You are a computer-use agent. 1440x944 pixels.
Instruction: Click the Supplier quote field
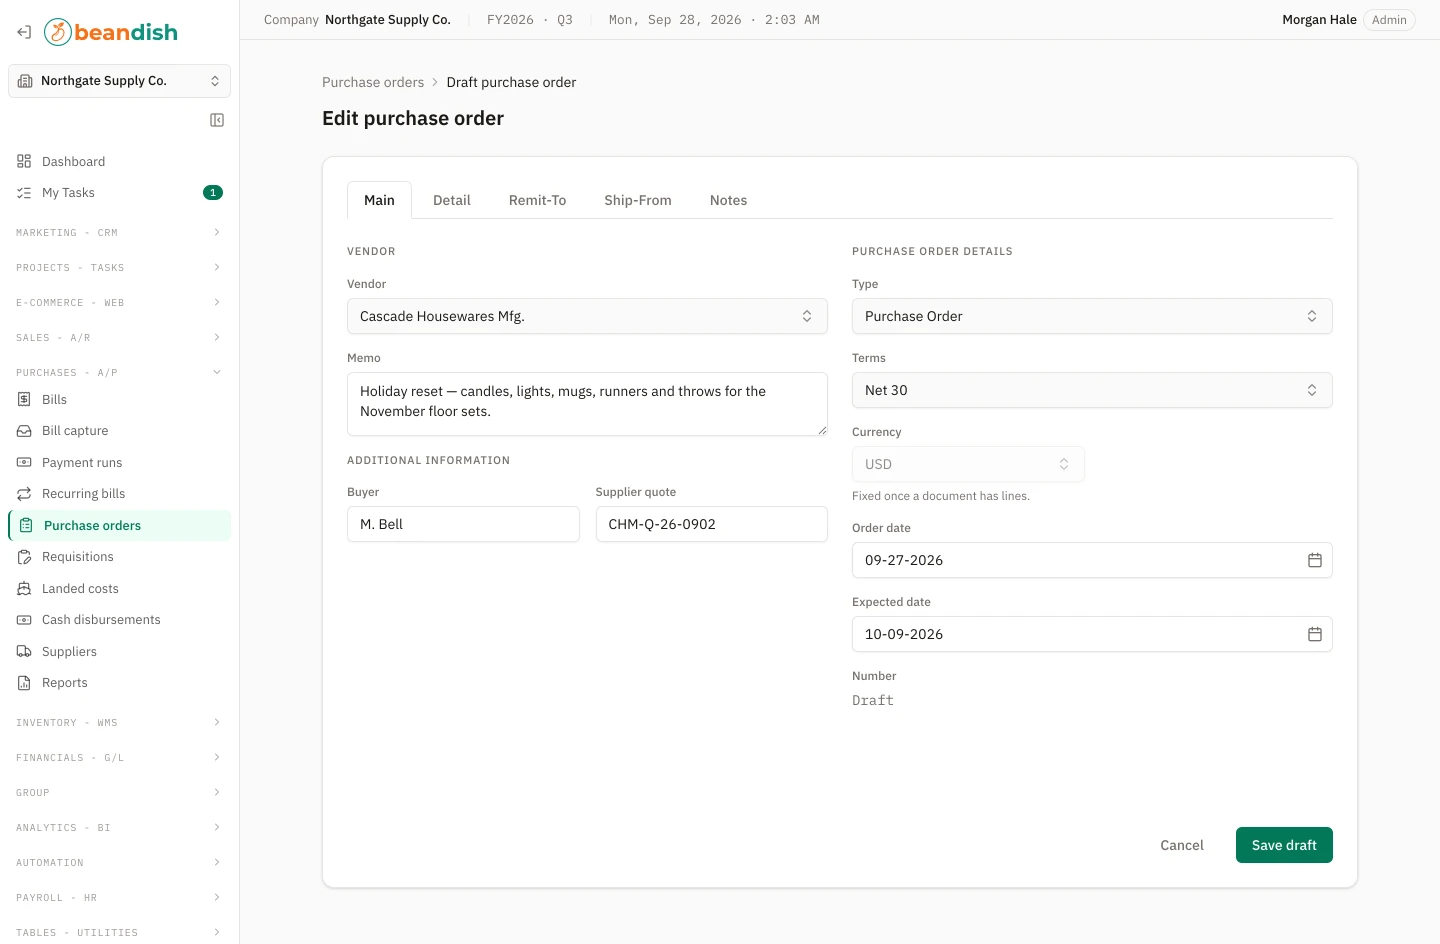click(x=712, y=524)
